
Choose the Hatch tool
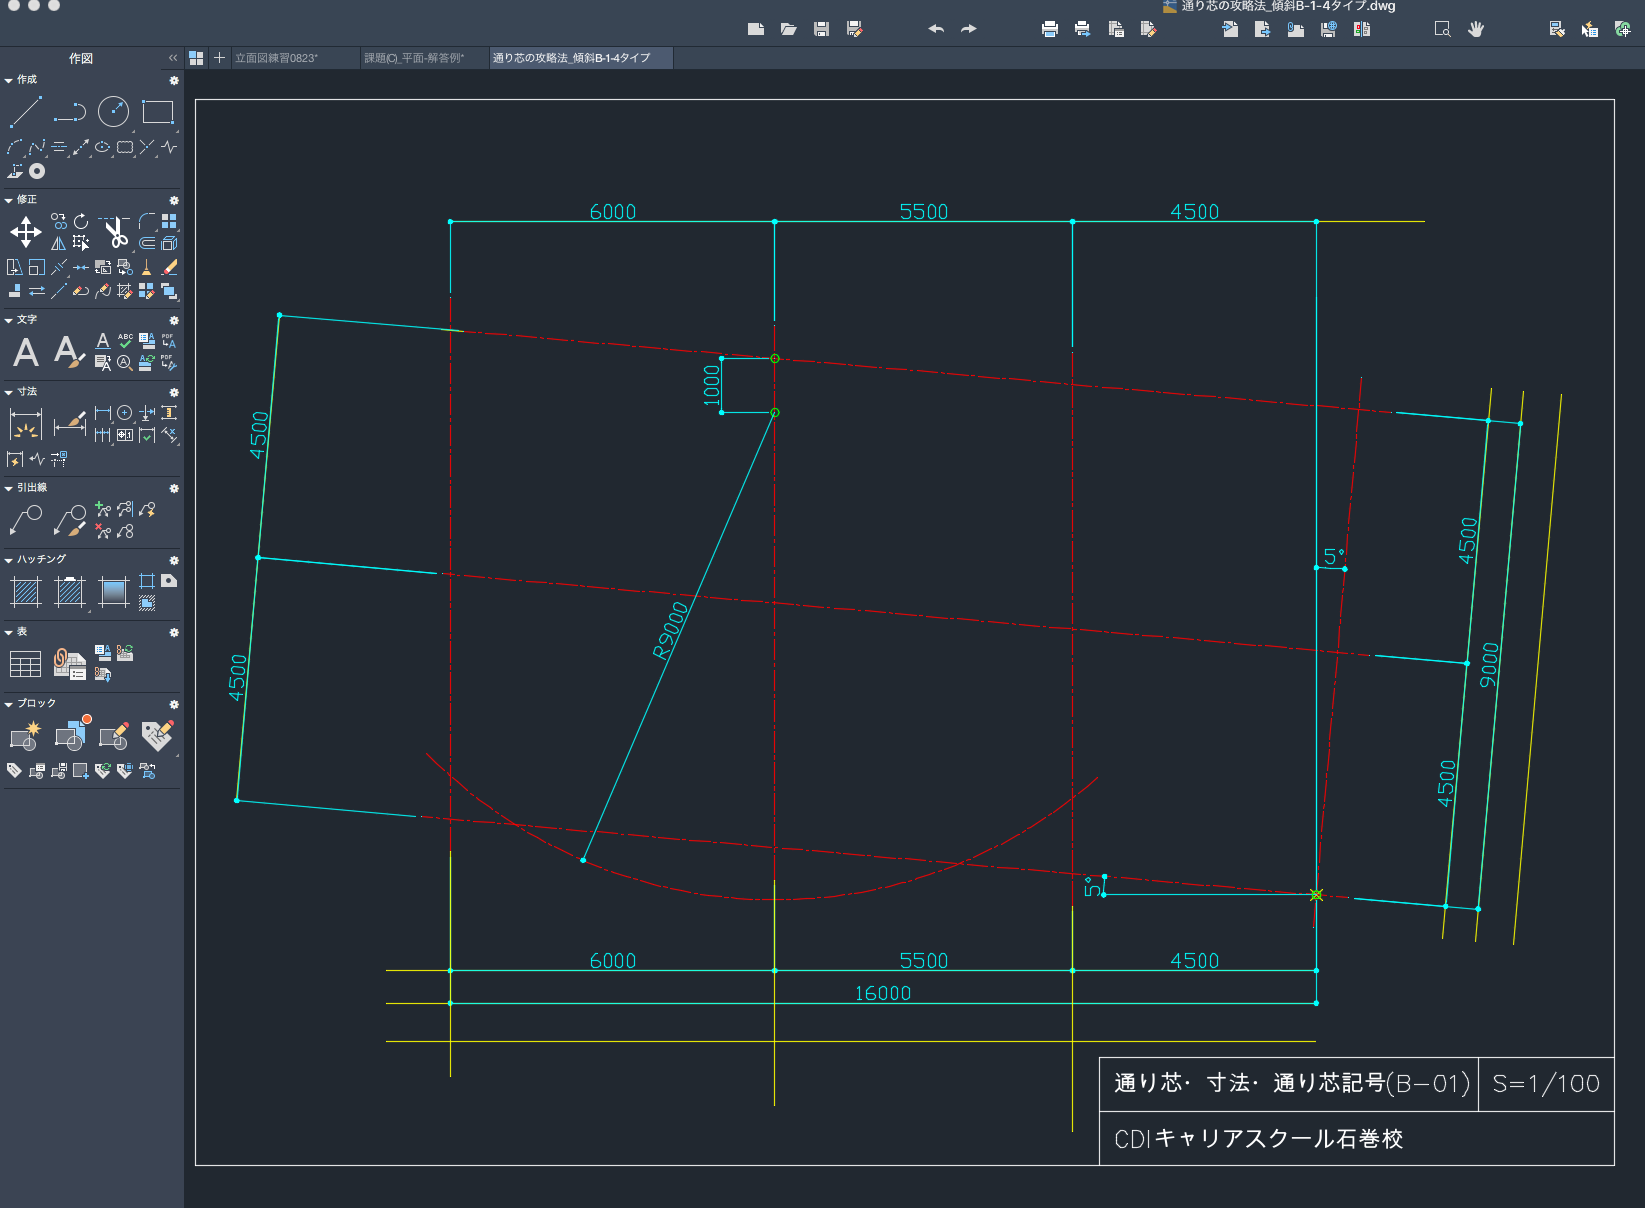26,592
